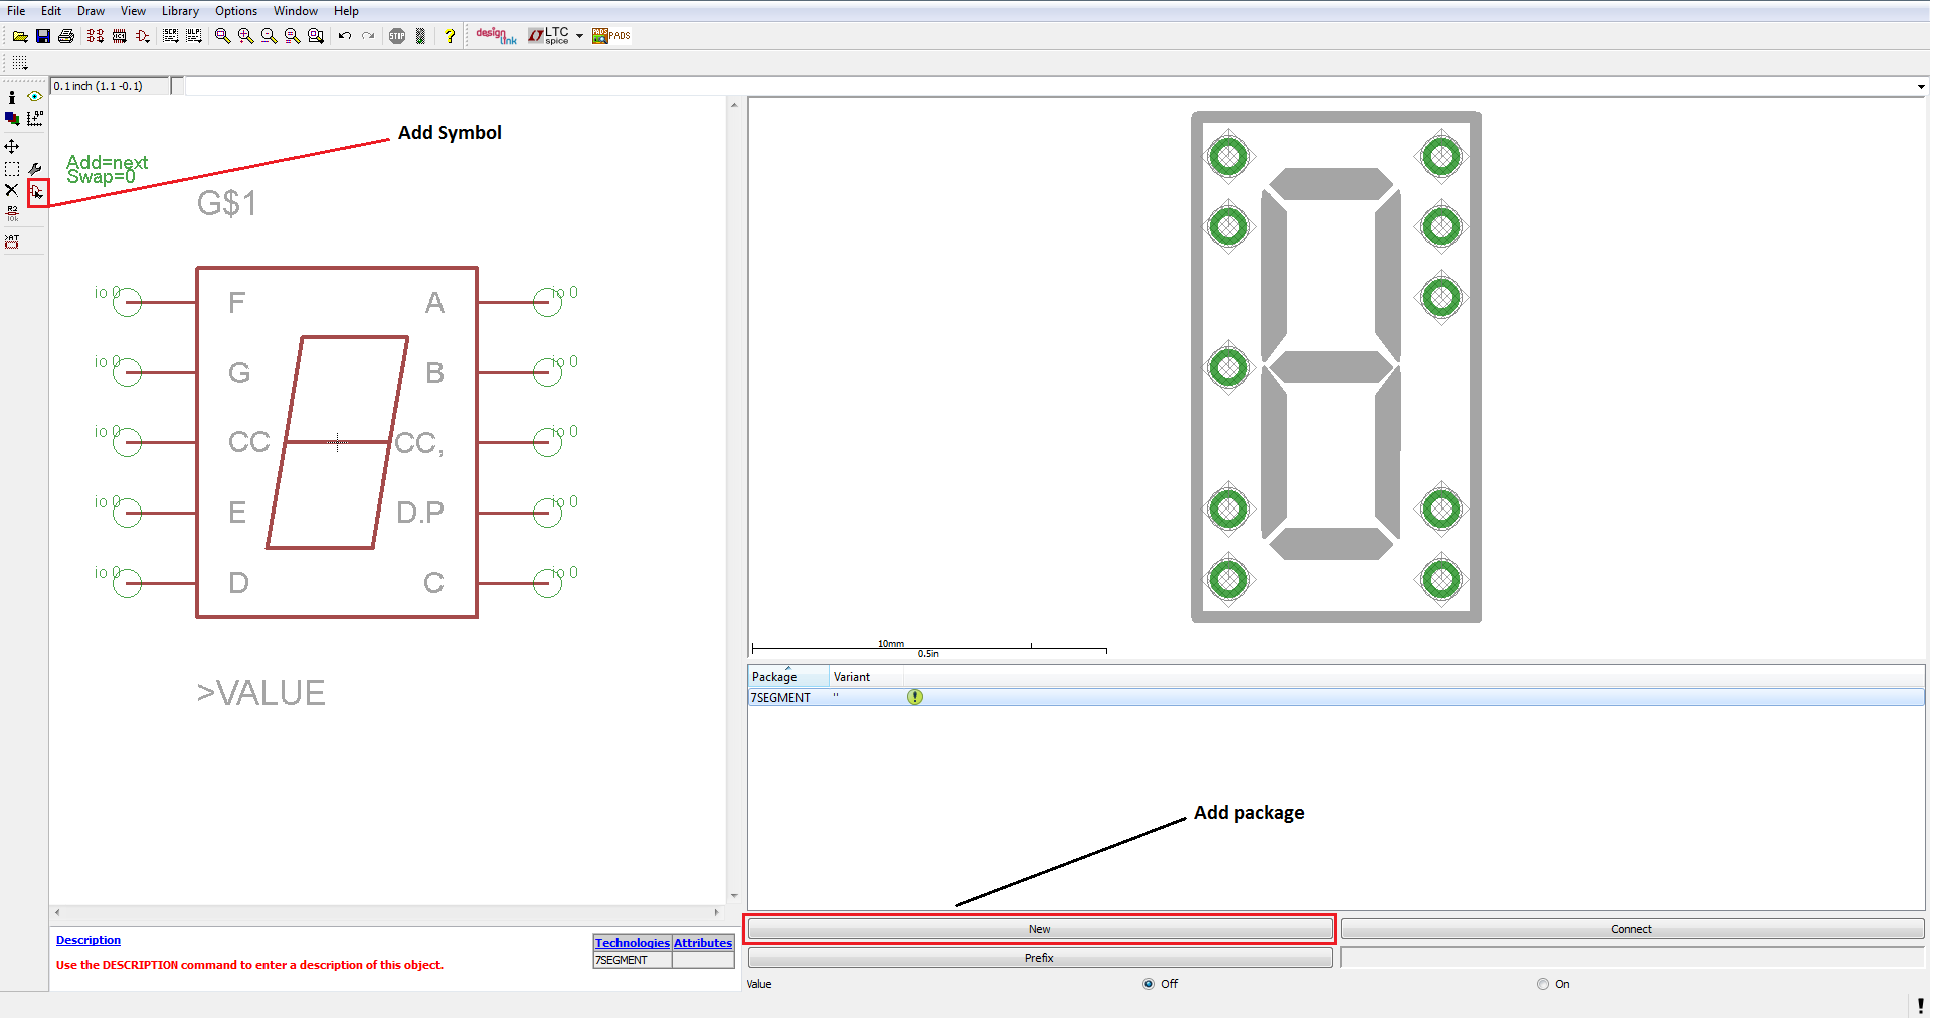Open the layer display color settings
Viewport: 1936px width, 1028px height.
click(12, 118)
